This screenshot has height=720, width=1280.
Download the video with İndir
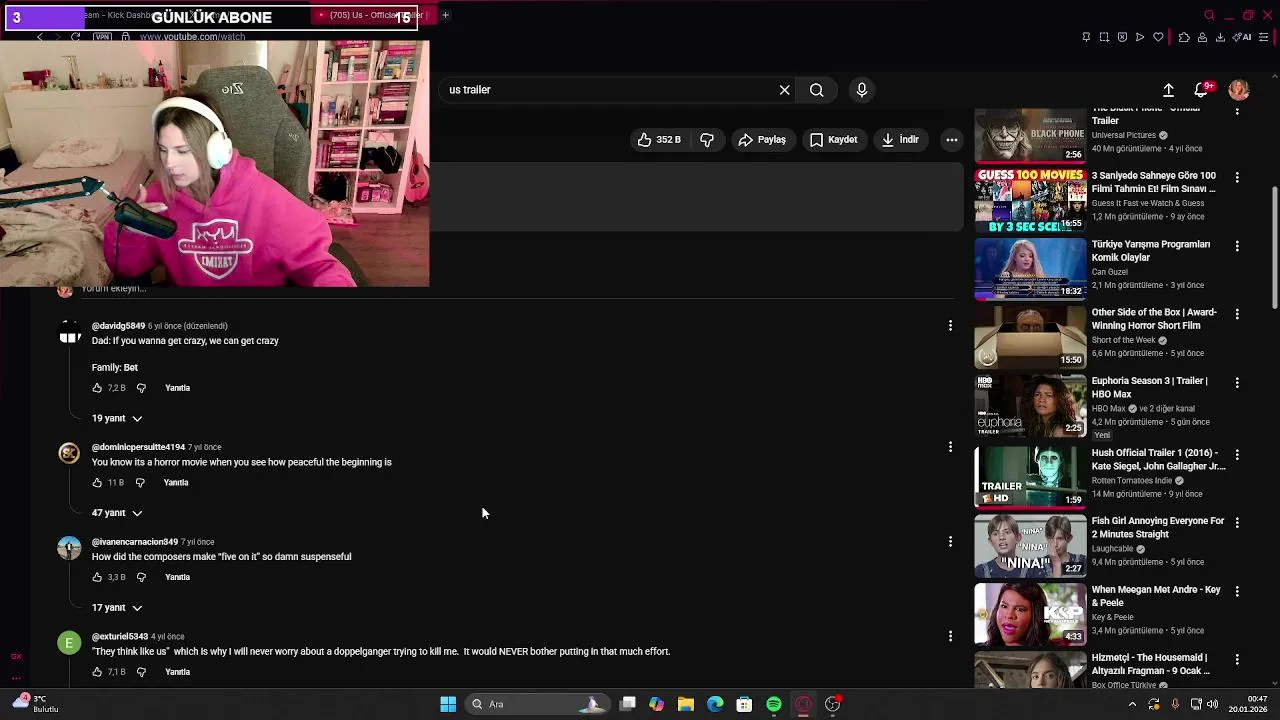tap(900, 140)
